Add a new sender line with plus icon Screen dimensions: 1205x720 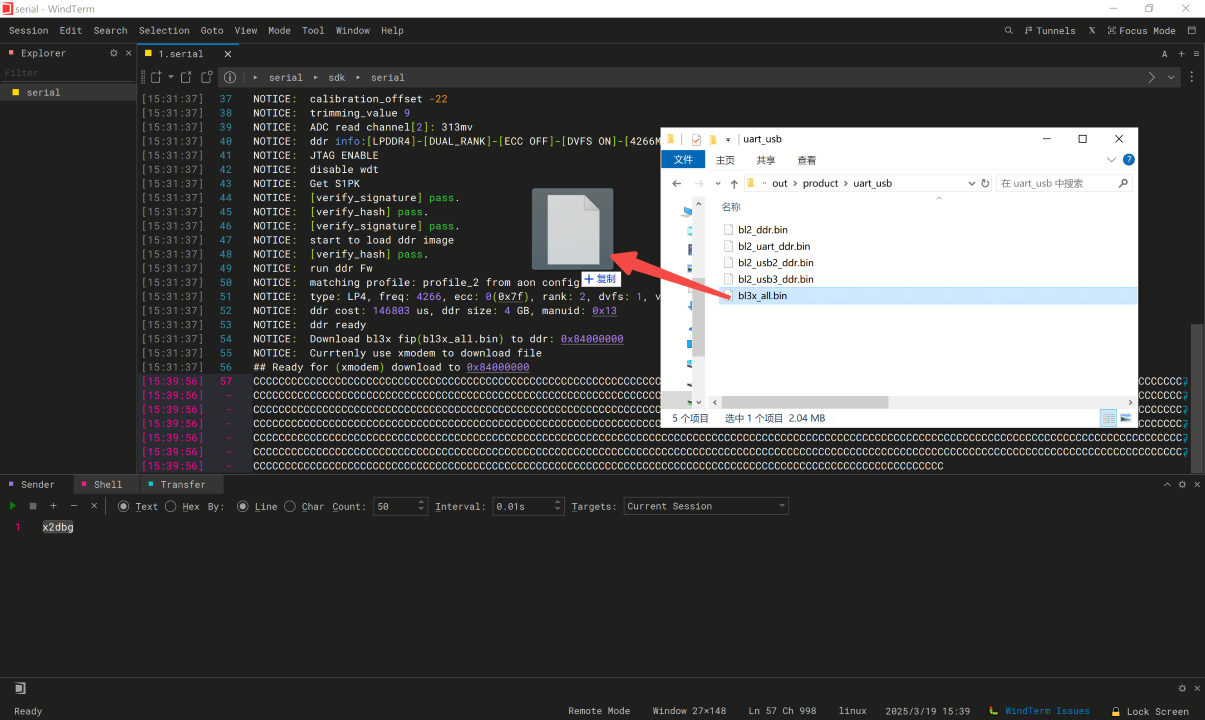point(54,506)
